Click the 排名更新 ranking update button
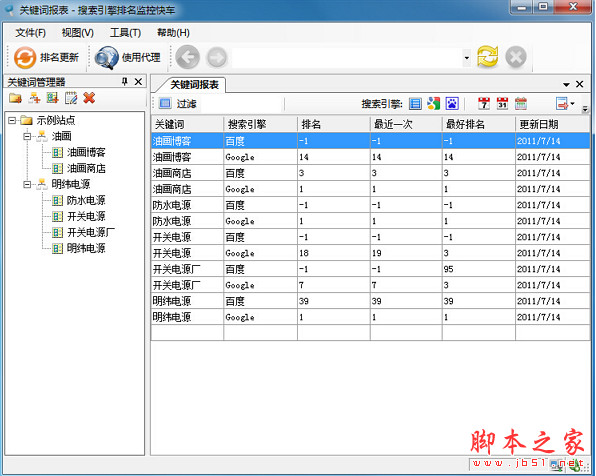 [46, 57]
